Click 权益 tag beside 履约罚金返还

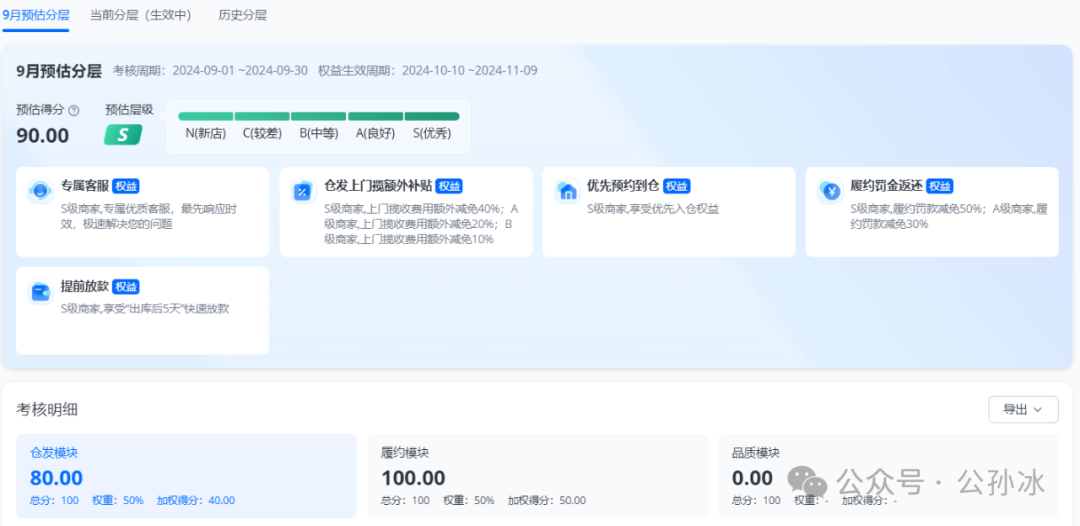tap(939, 186)
